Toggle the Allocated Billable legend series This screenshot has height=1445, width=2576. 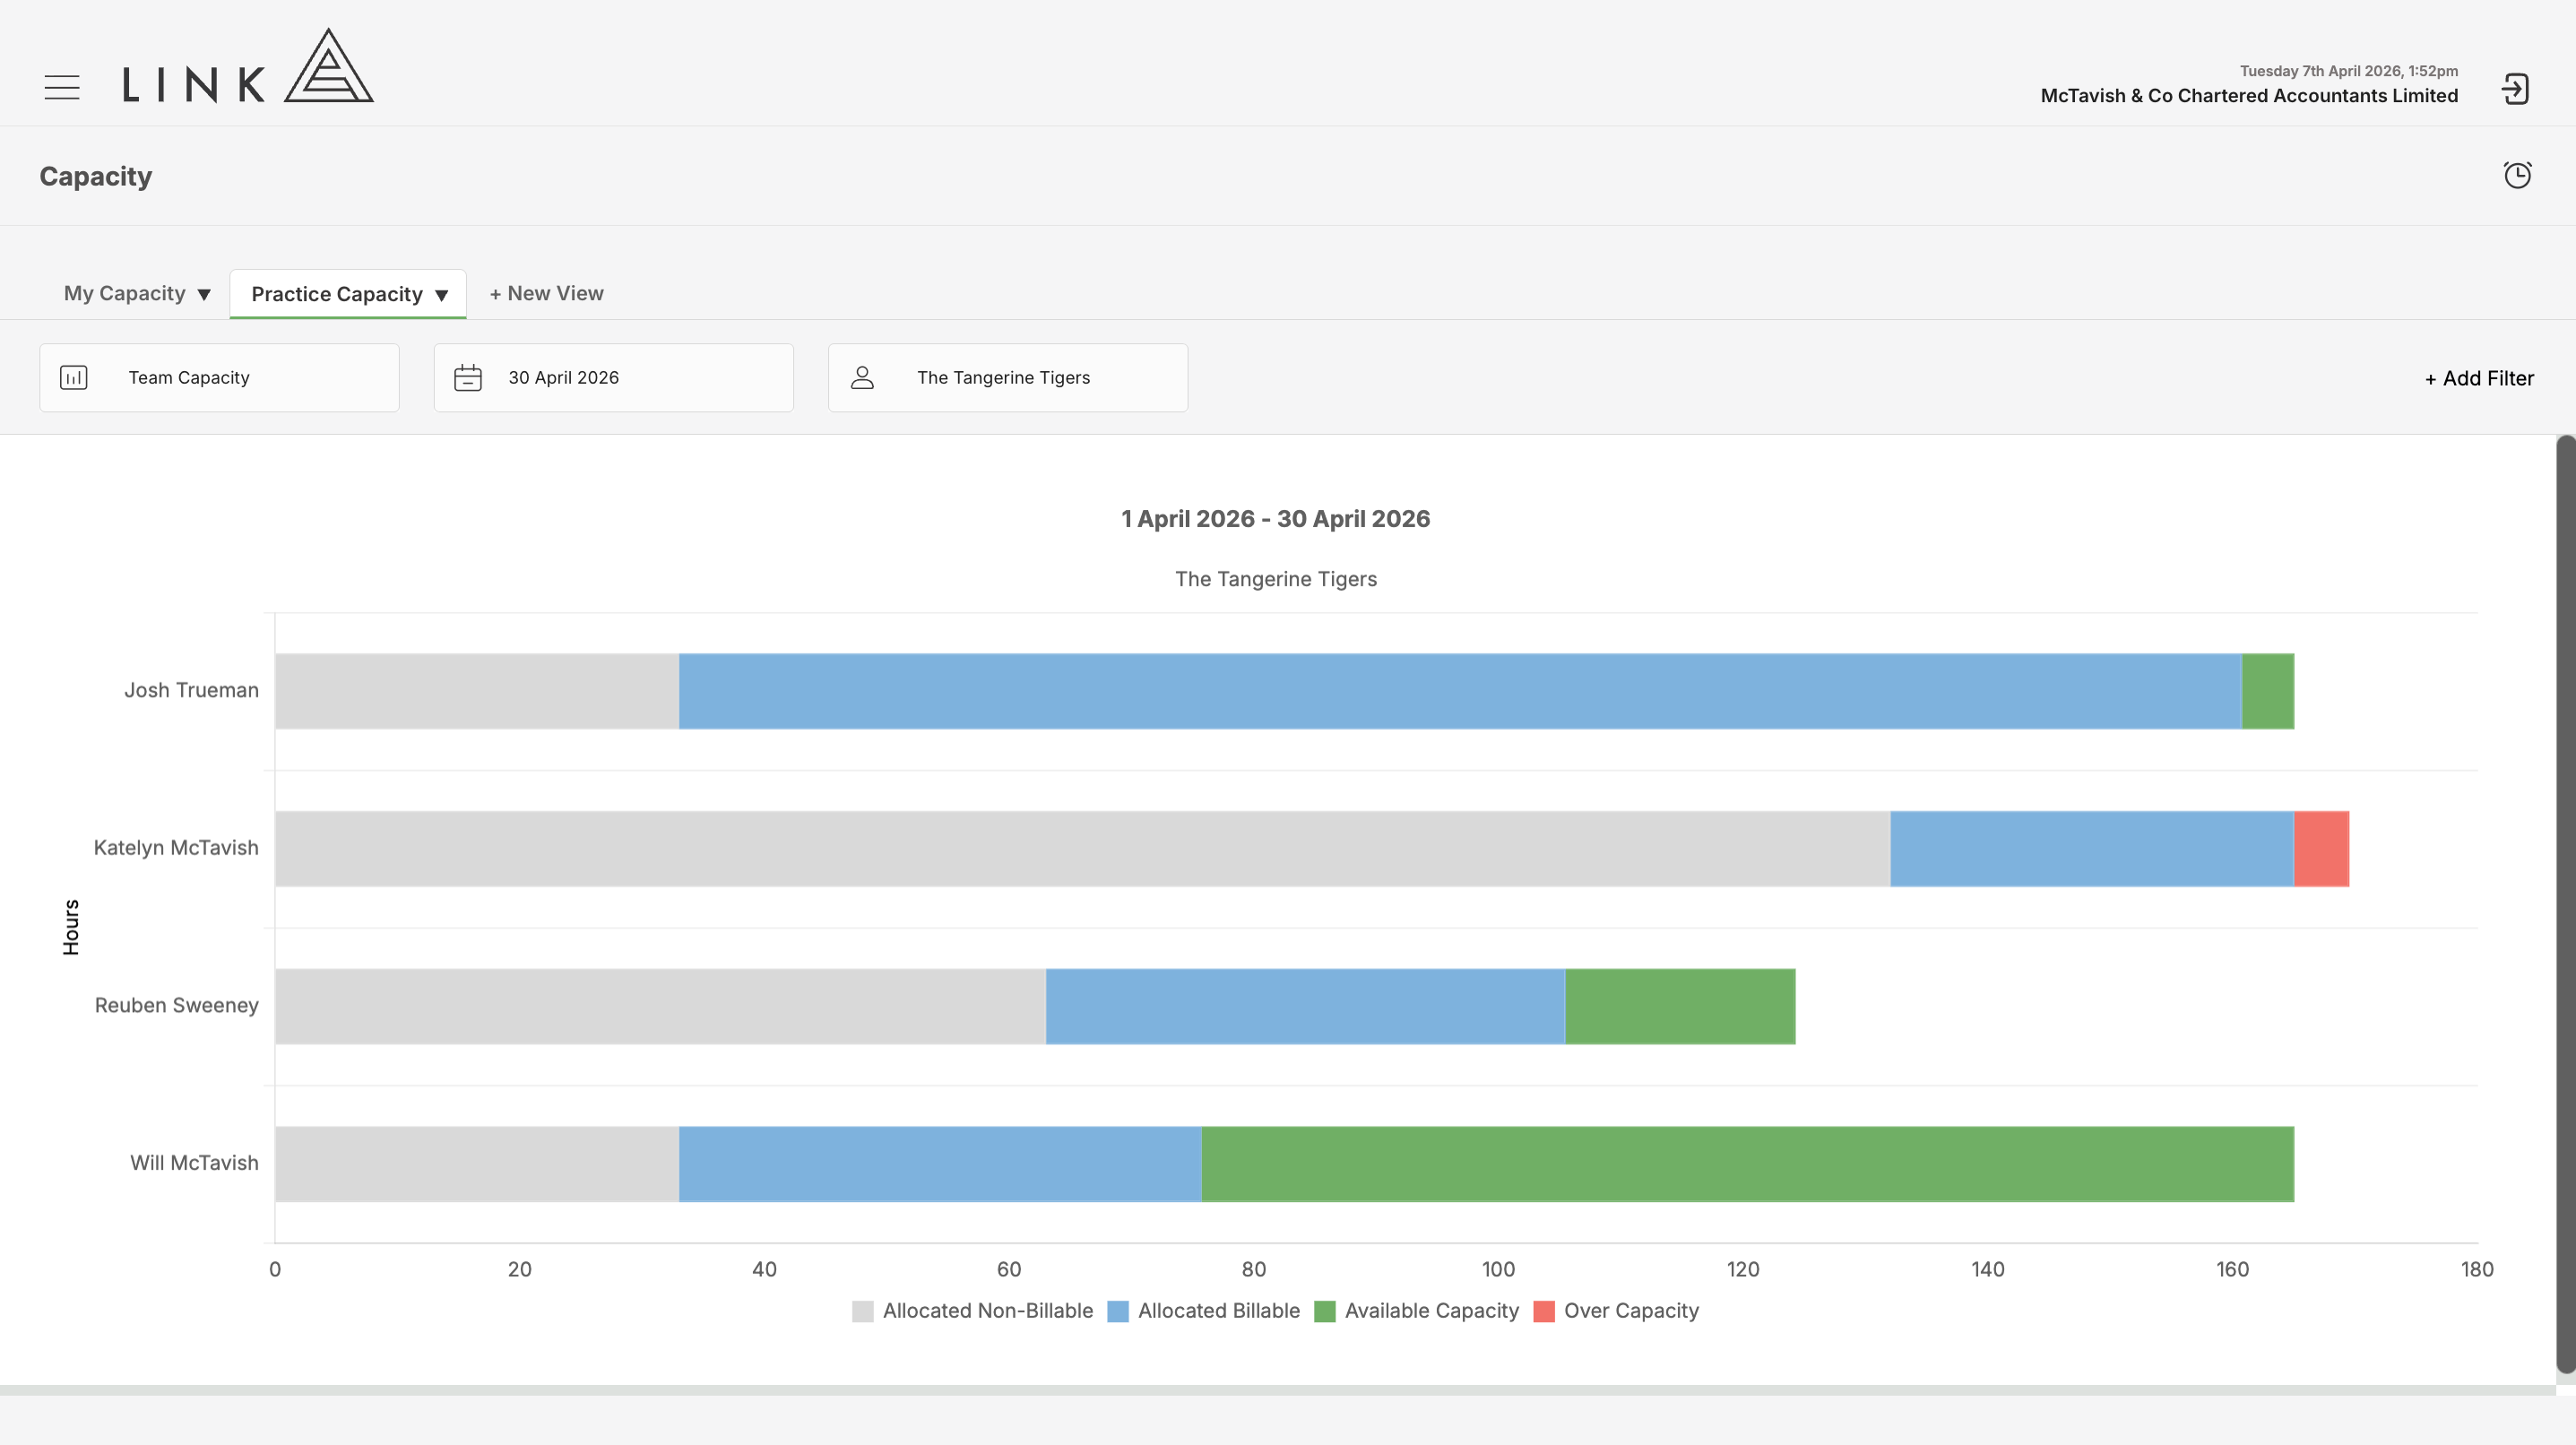point(1204,1311)
